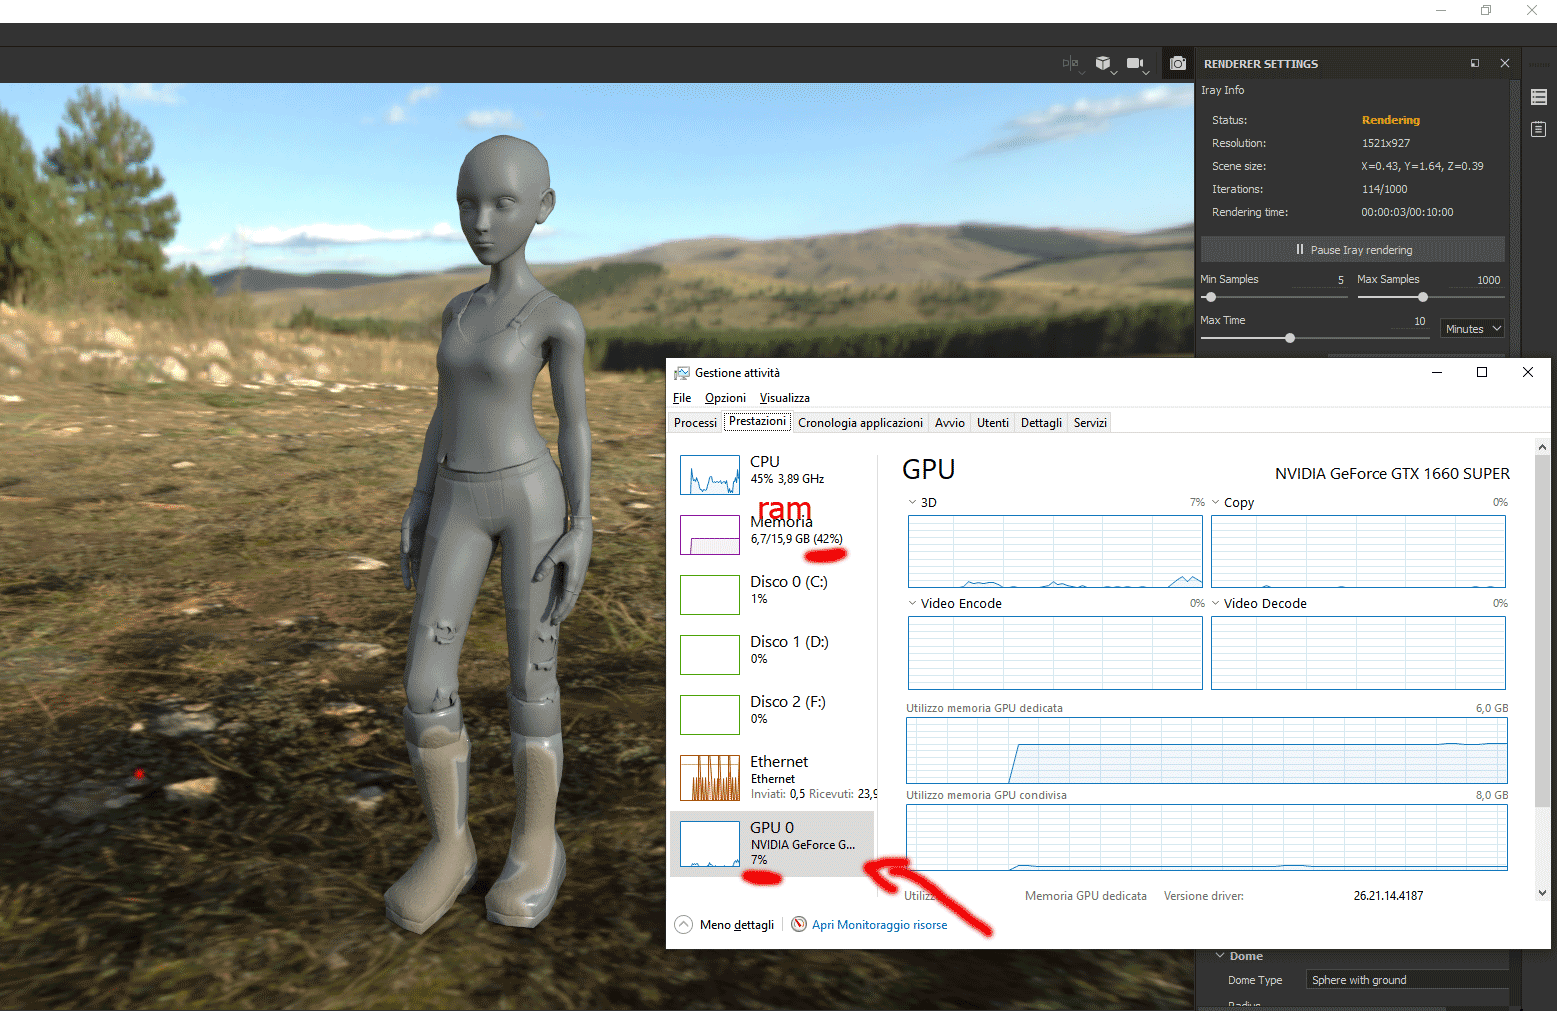Viewport: 1557px width, 1011px height.
Task: Select the GPU 0 performance item
Action: click(x=772, y=843)
